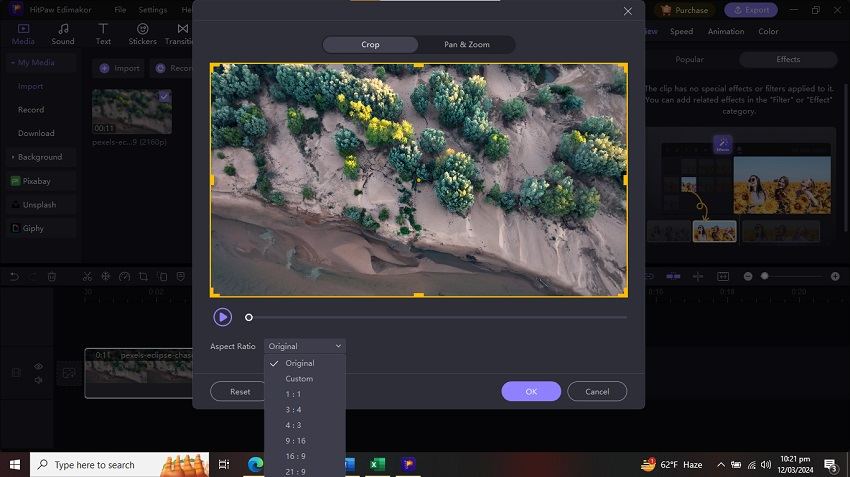Expand the Background section in sidebar
Viewport: 850px width, 477px height.
tap(39, 157)
